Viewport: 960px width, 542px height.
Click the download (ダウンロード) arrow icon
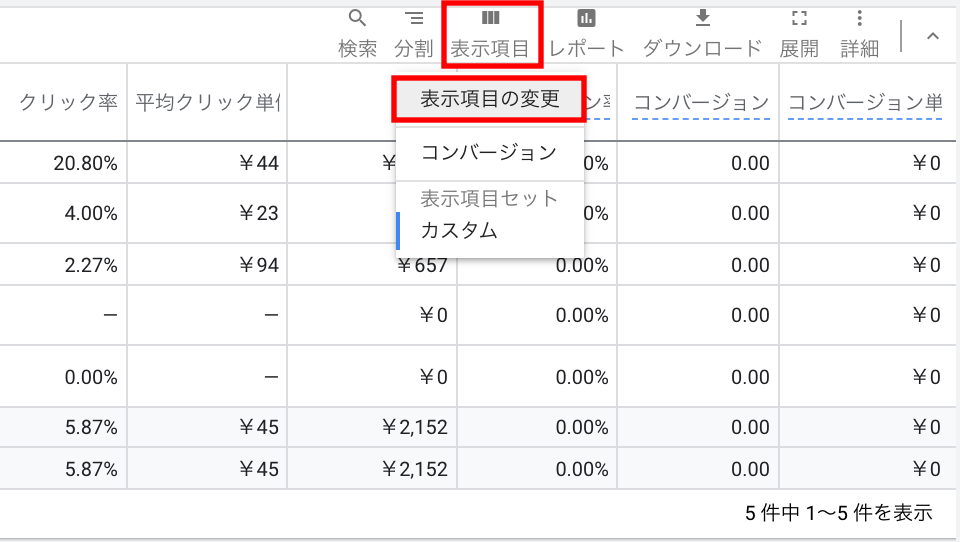[702, 18]
